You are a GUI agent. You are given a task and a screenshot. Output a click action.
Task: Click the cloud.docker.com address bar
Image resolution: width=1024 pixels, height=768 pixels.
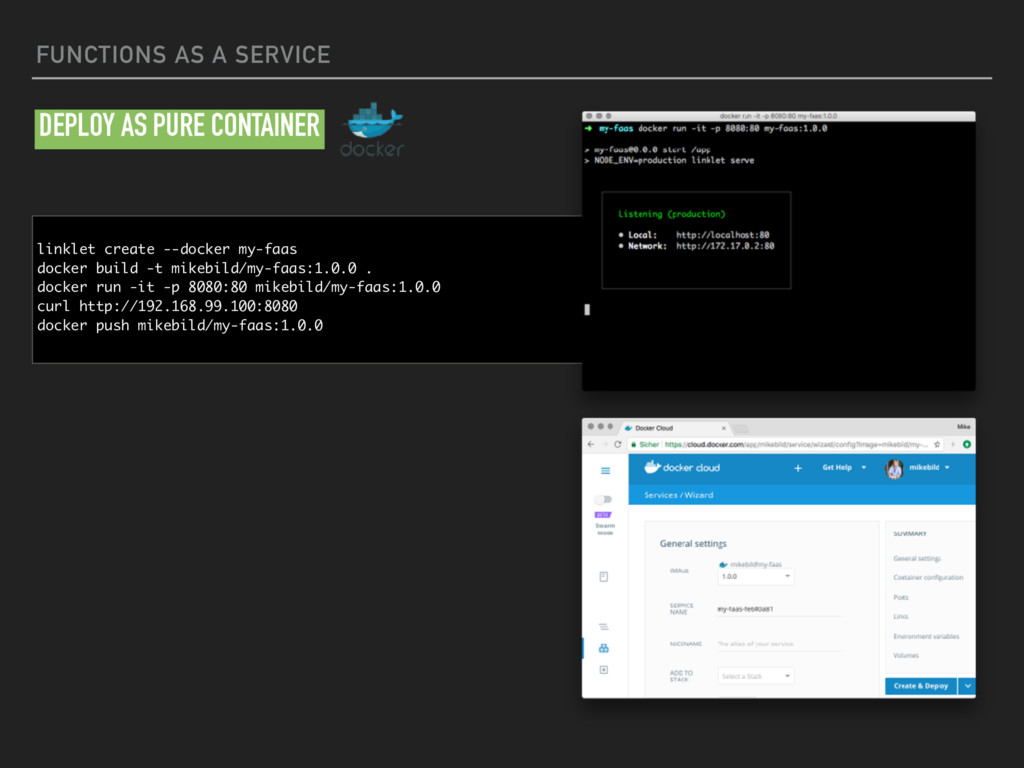tap(786, 445)
